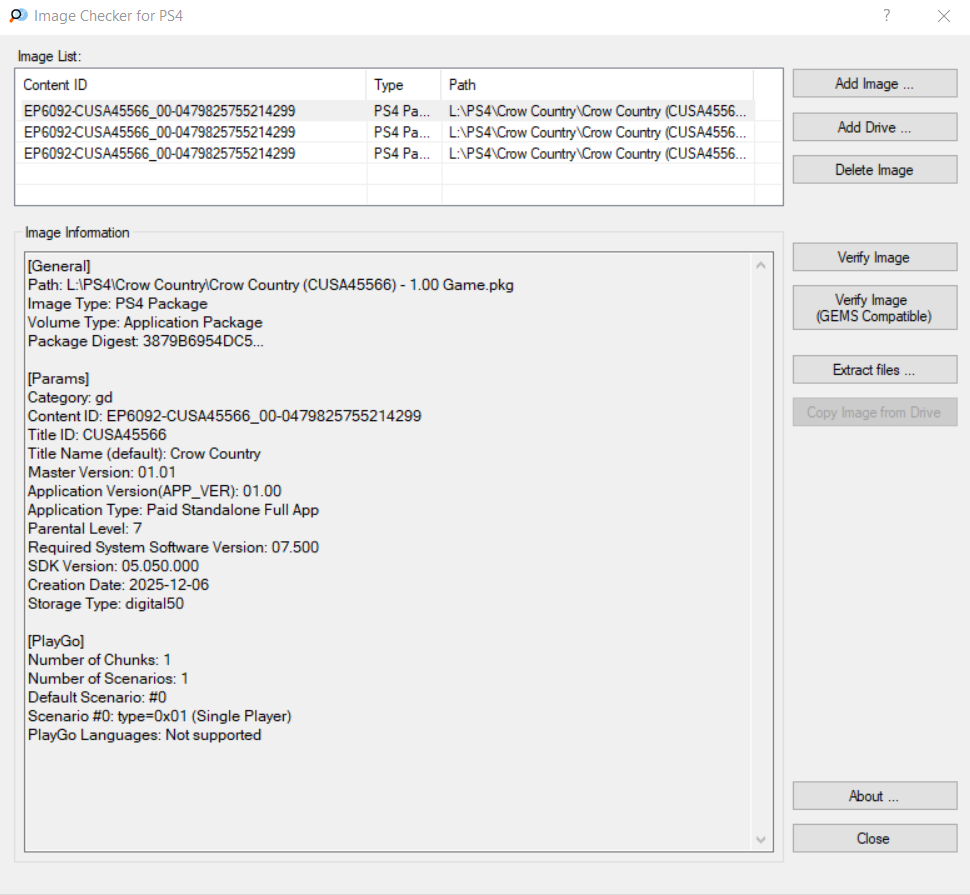Click the Path column header
Image resolution: width=970 pixels, height=895 pixels.
596,85
